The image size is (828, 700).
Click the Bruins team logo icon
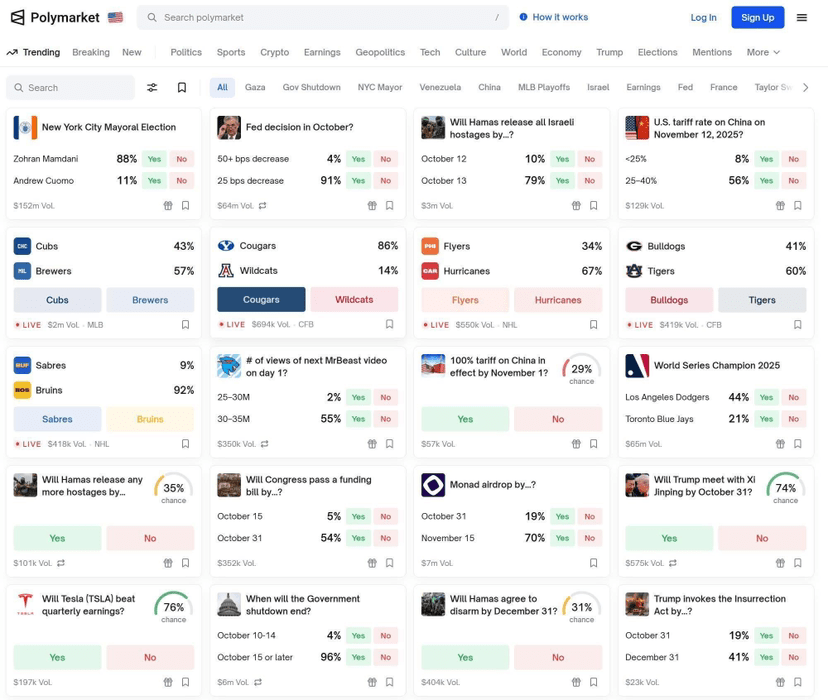[22, 390]
